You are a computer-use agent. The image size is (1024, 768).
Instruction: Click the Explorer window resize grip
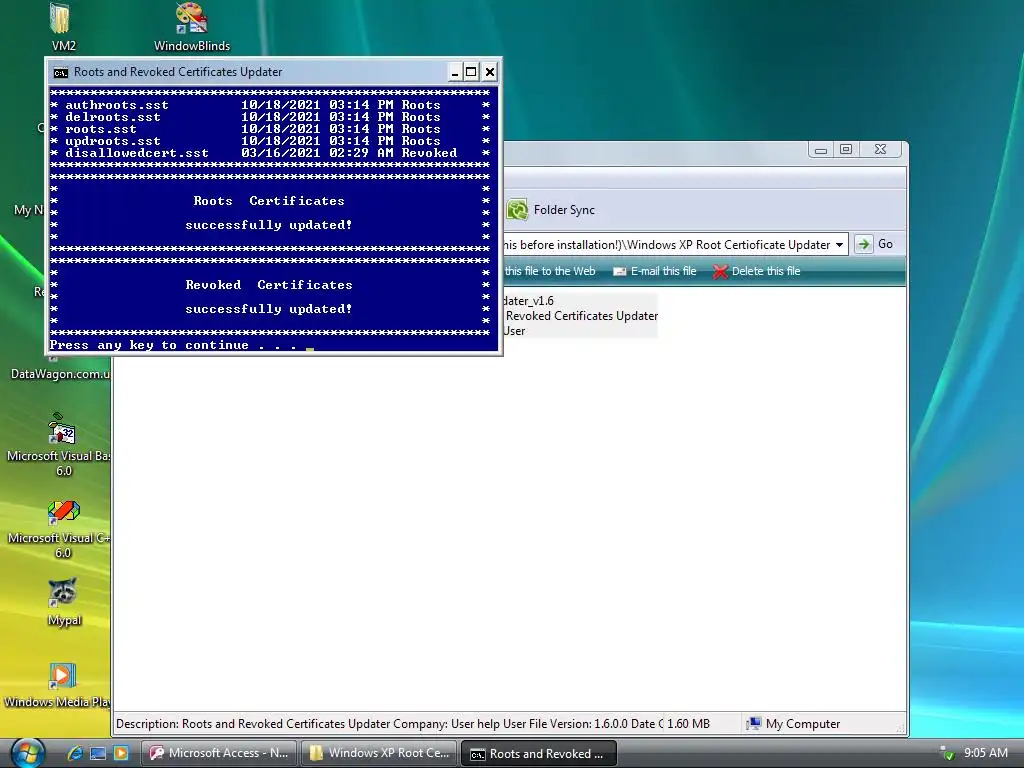[x=901, y=726]
